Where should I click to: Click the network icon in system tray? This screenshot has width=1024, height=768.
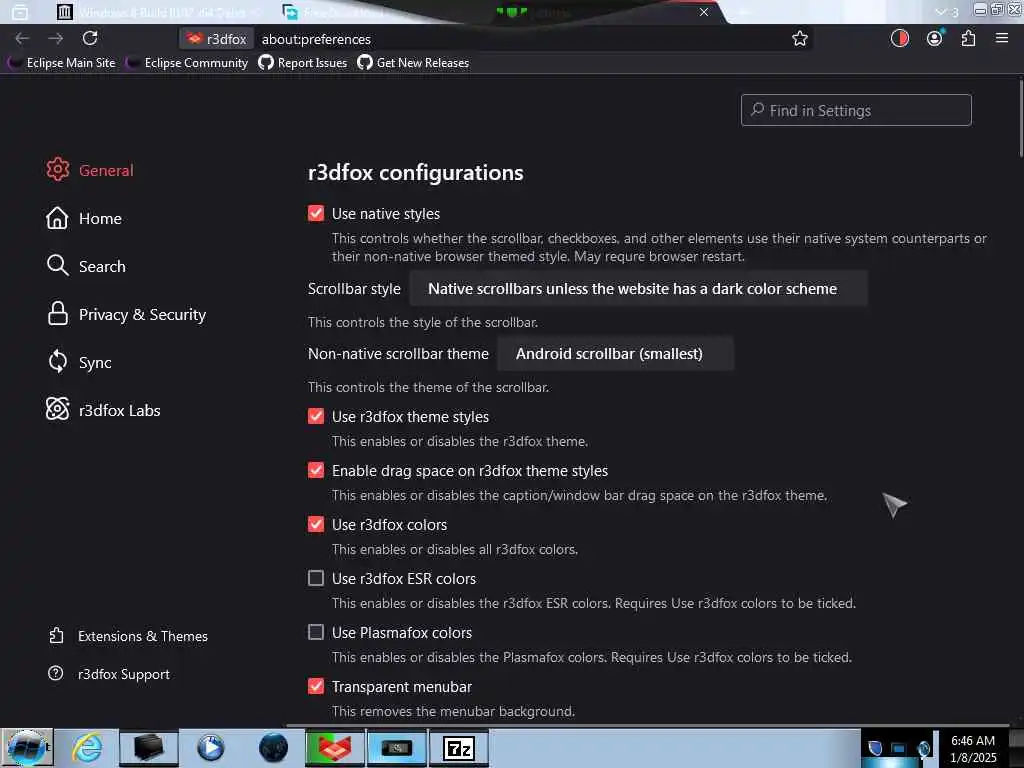pyautogui.click(x=899, y=748)
